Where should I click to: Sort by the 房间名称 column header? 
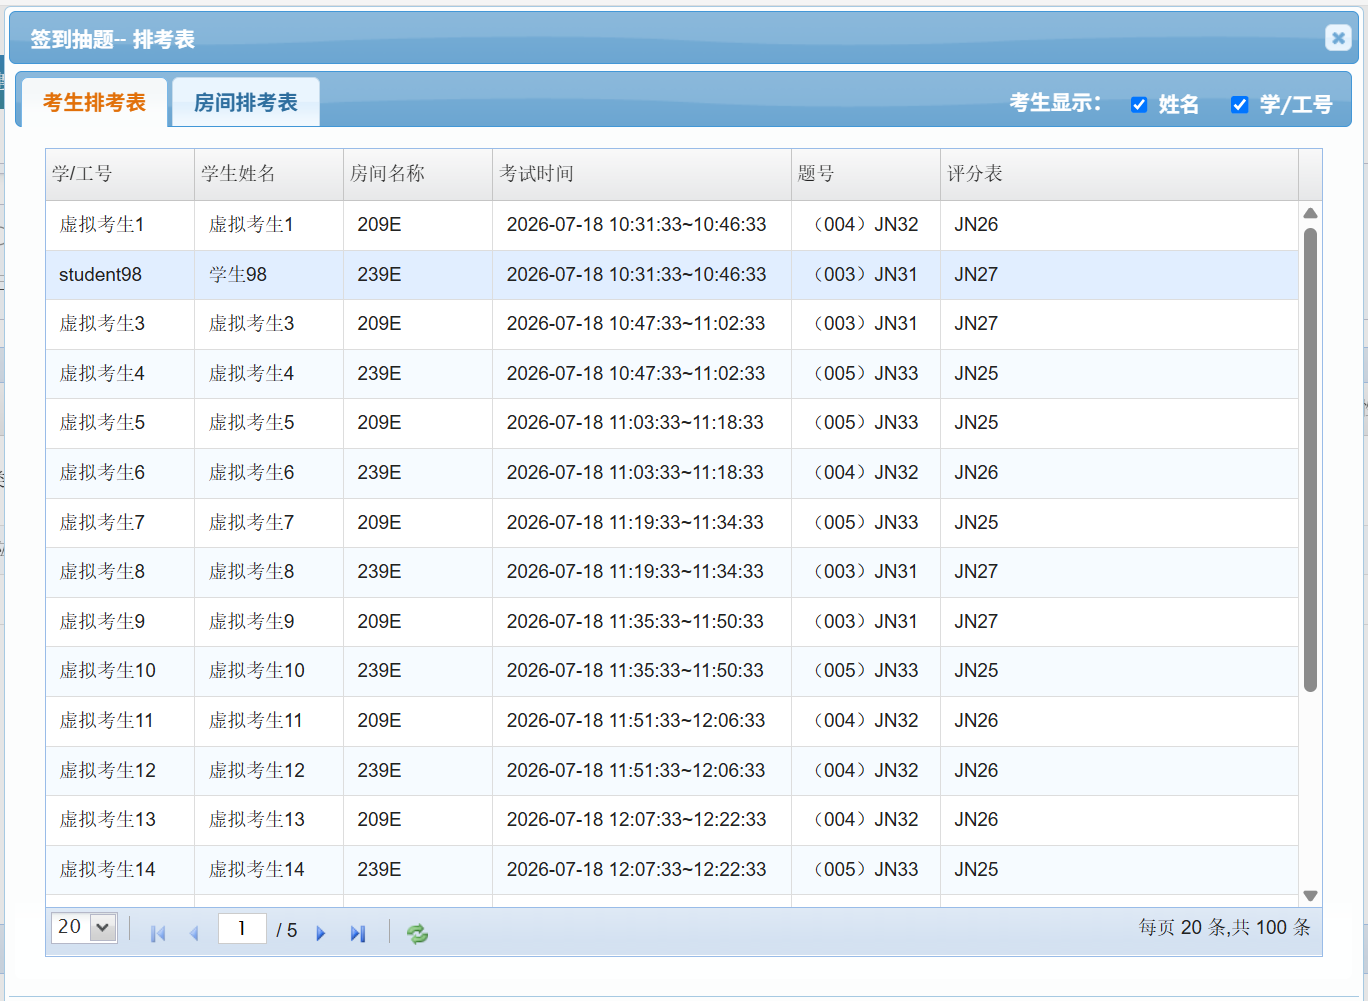(x=418, y=174)
